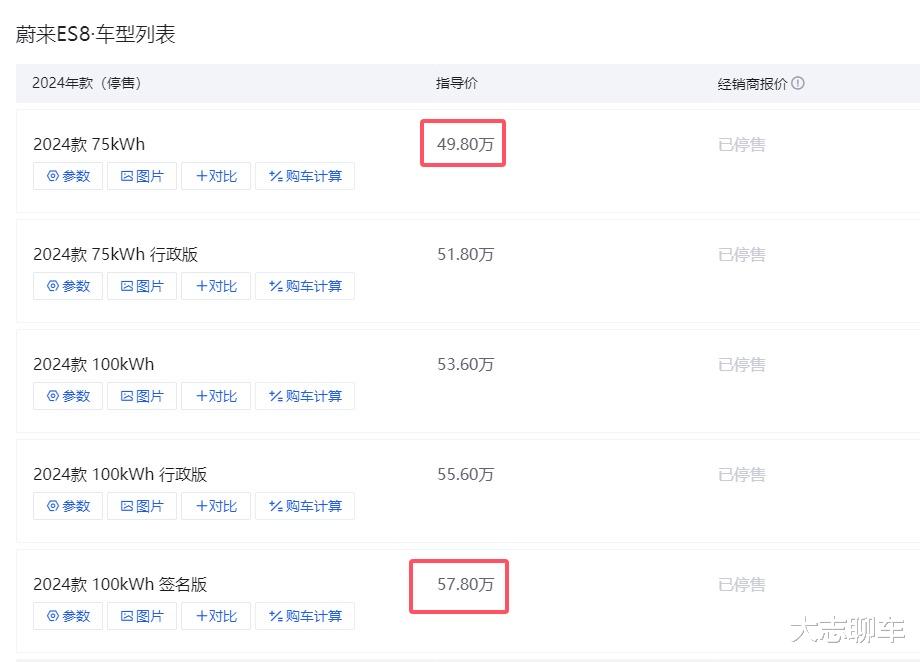Open 图片 for 2024款 75kWh
Screen dimensions: 920x662
tap(142, 176)
